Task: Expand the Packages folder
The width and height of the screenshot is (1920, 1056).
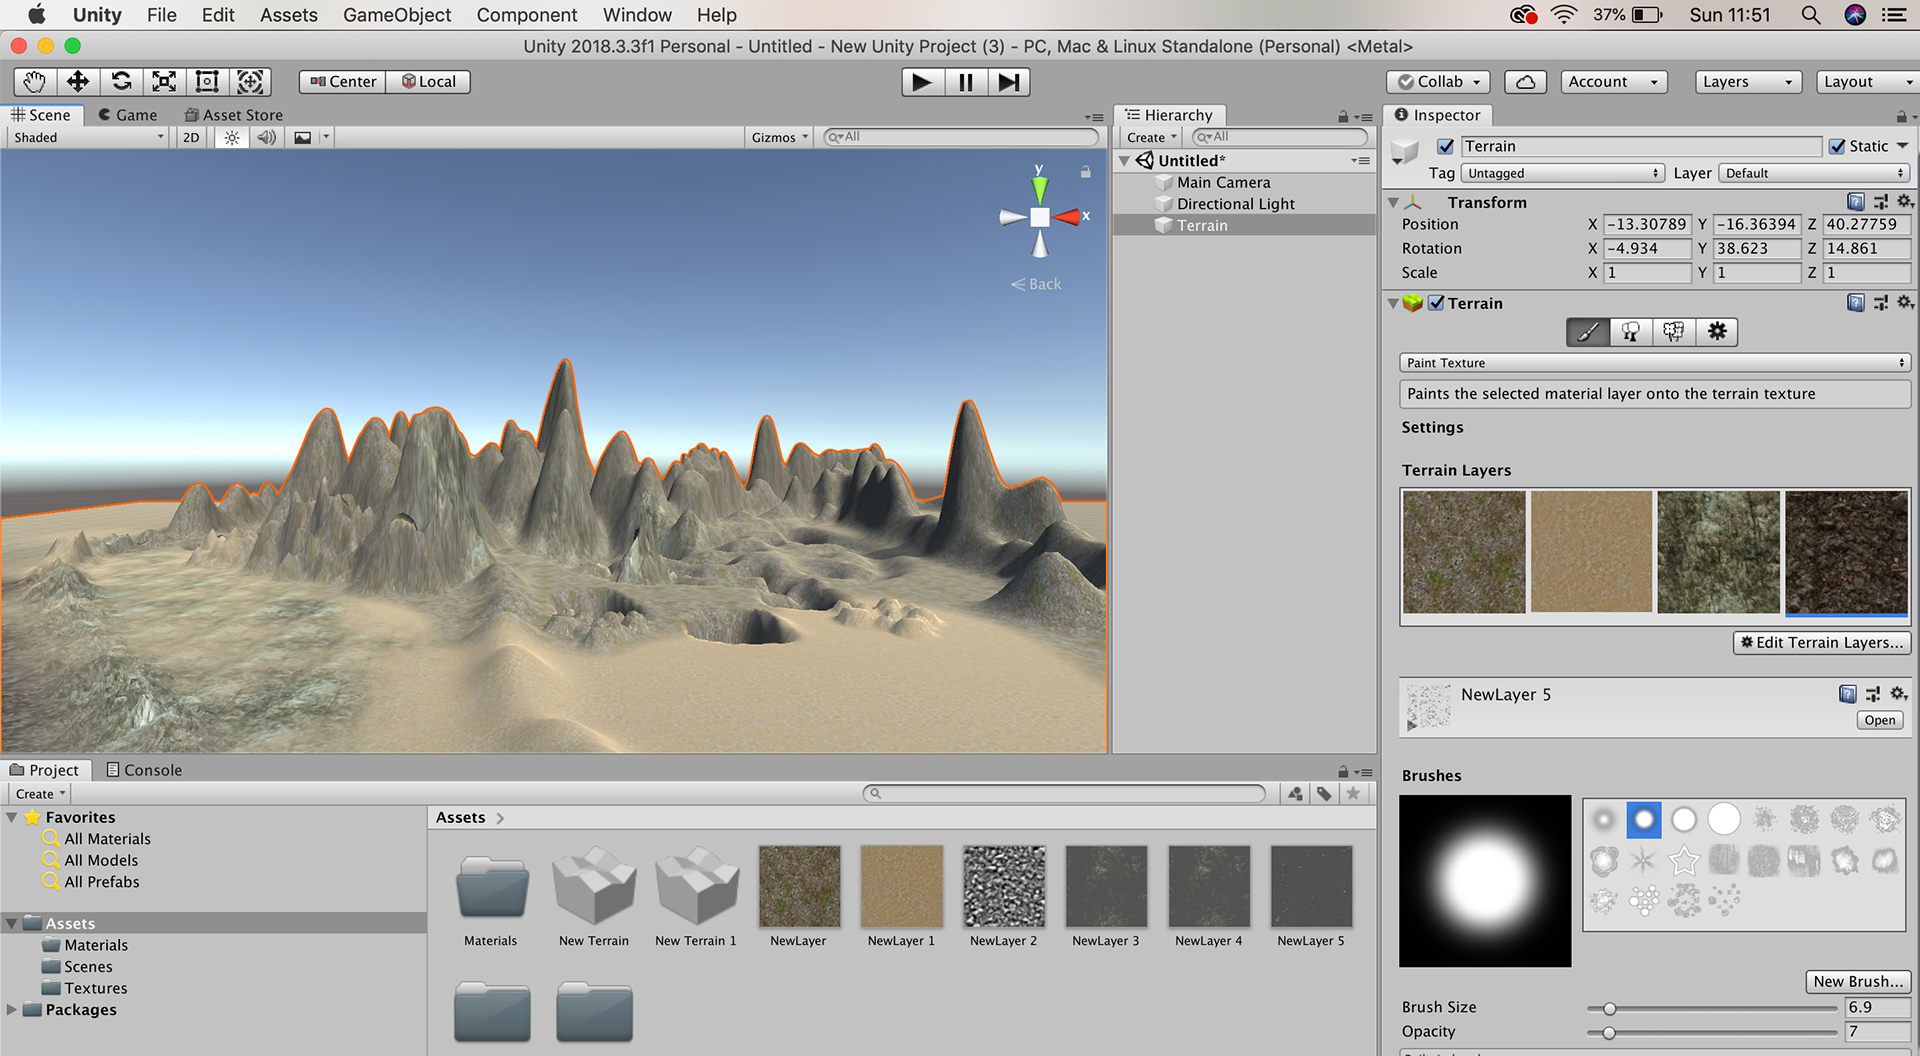Action: click(12, 1010)
